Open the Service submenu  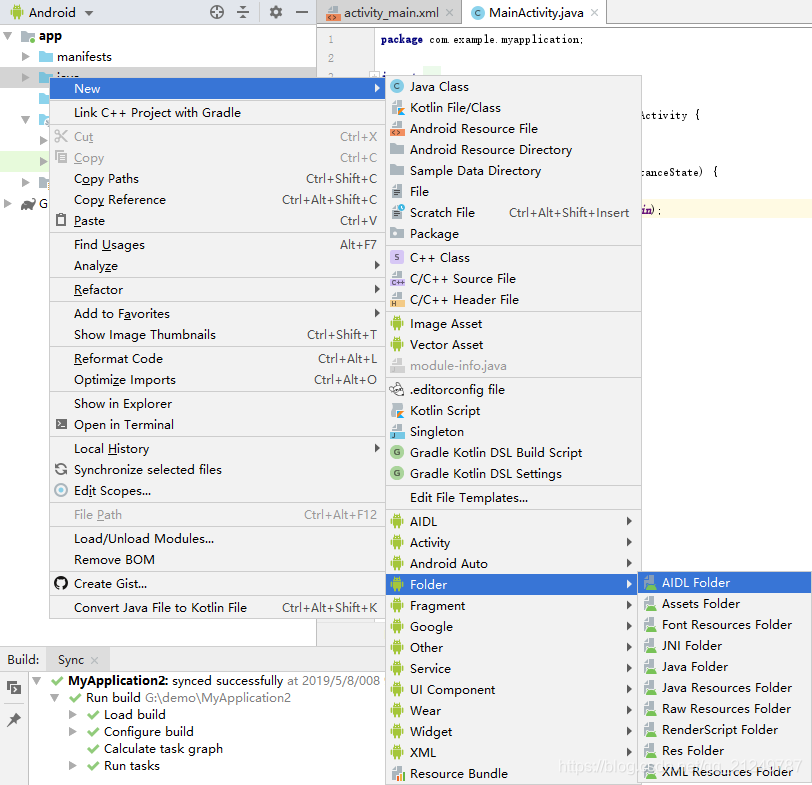coord(513,668)
